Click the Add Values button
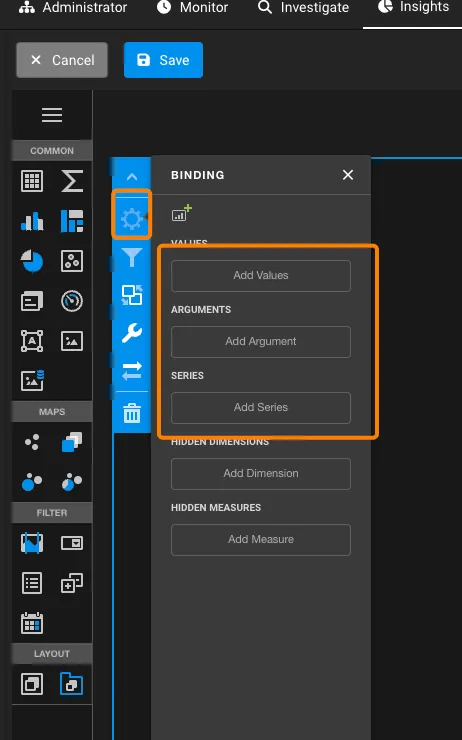 [261, 276]
